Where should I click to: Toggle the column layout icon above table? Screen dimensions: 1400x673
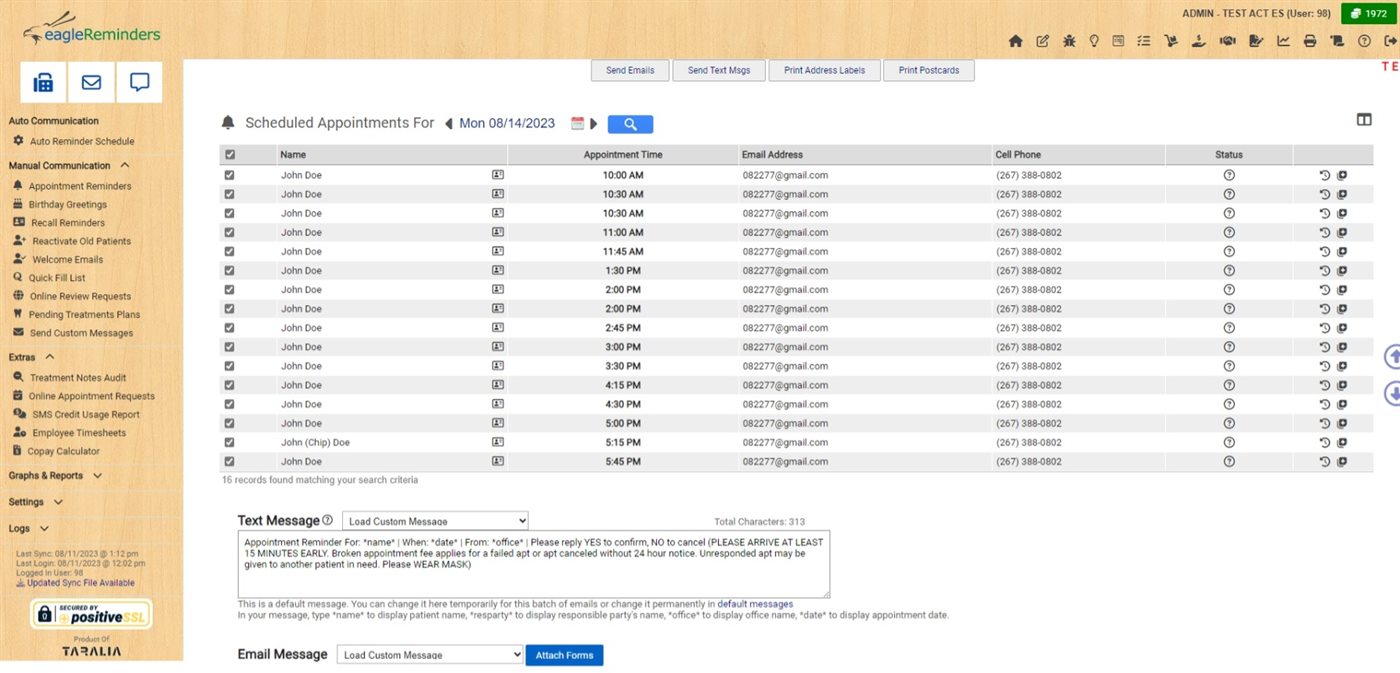1364,120
